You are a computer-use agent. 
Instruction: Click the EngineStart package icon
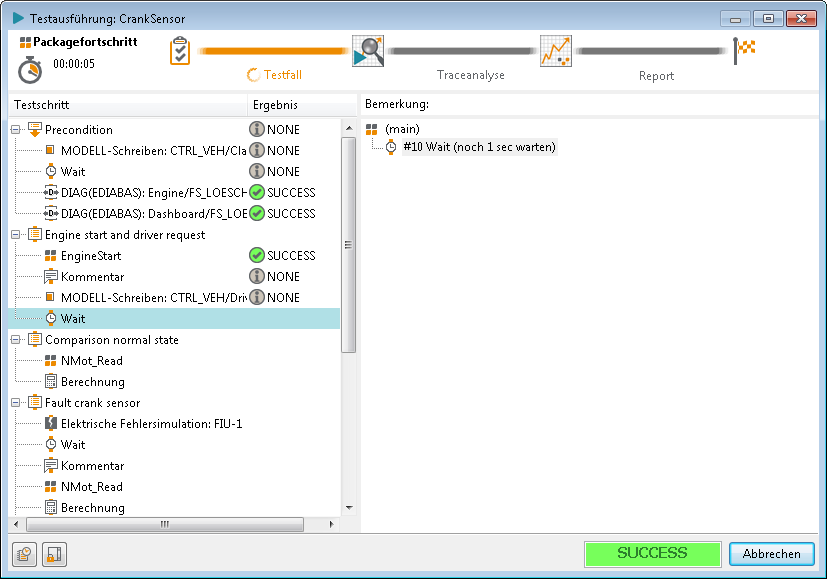point(51,256)
